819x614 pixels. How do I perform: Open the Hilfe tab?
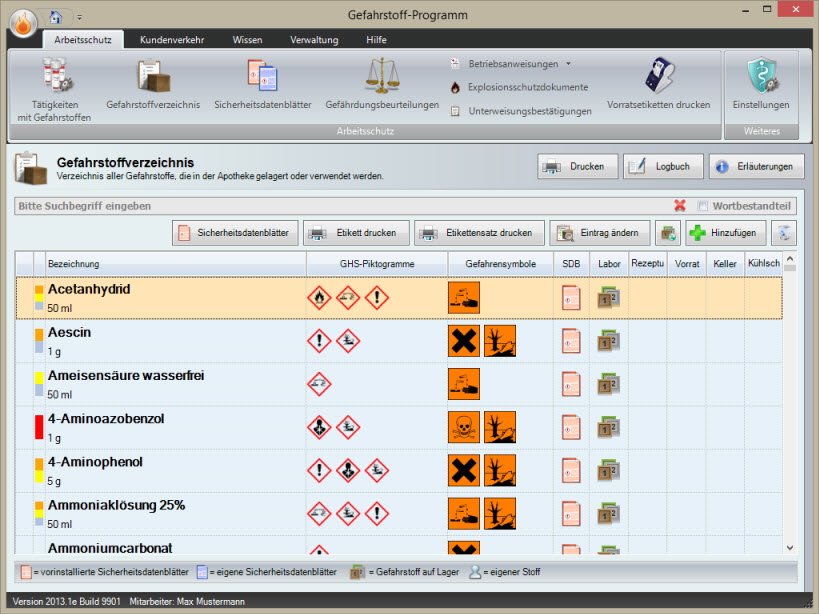pyautogui.click(x=376, y=40)
